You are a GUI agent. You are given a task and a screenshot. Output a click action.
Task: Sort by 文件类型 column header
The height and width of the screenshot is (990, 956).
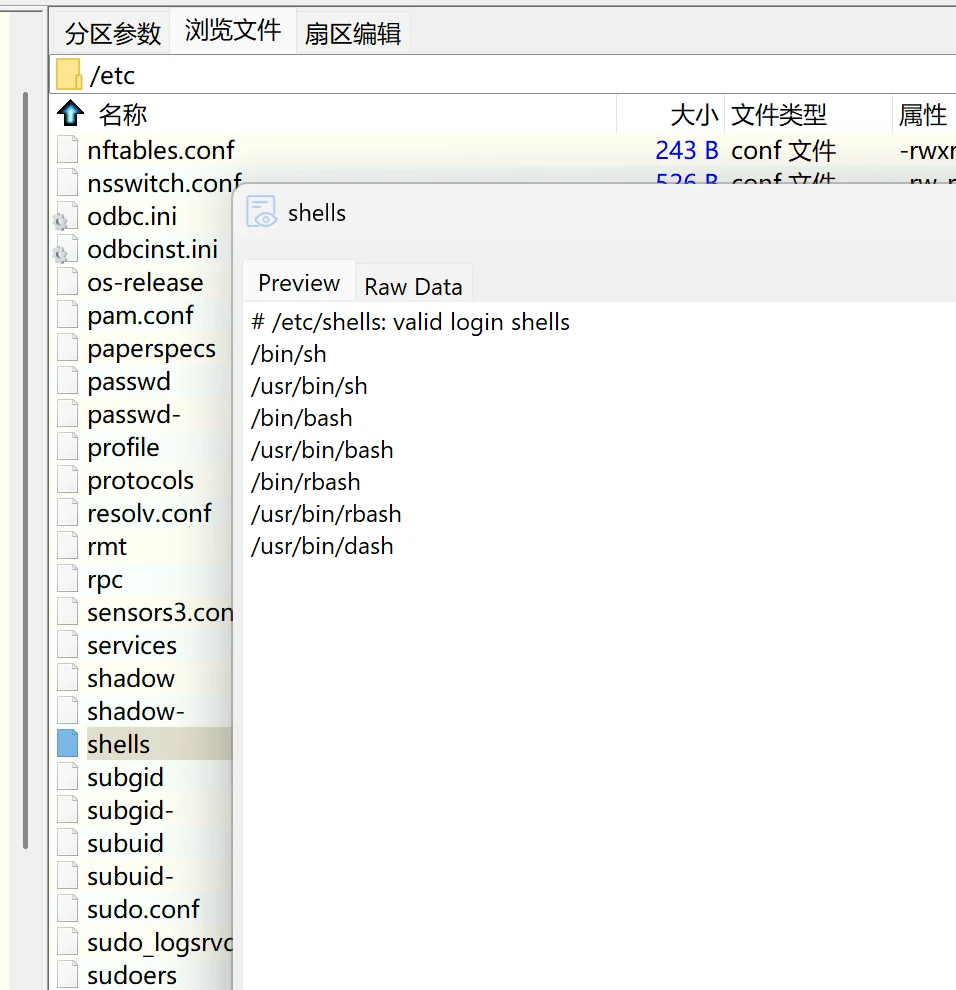779,115
